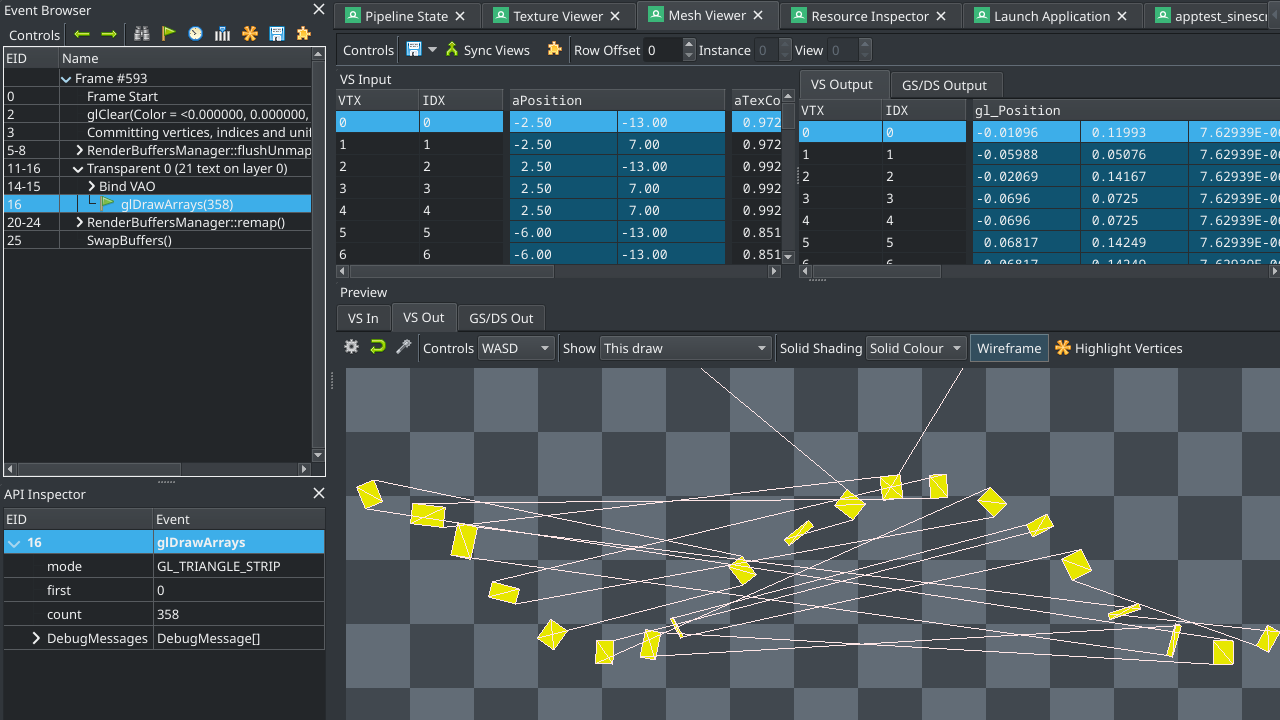Select the SwapBuffers() event
Image resolution: width=1280 pixels, height=720 pixels.
(158, 240)
